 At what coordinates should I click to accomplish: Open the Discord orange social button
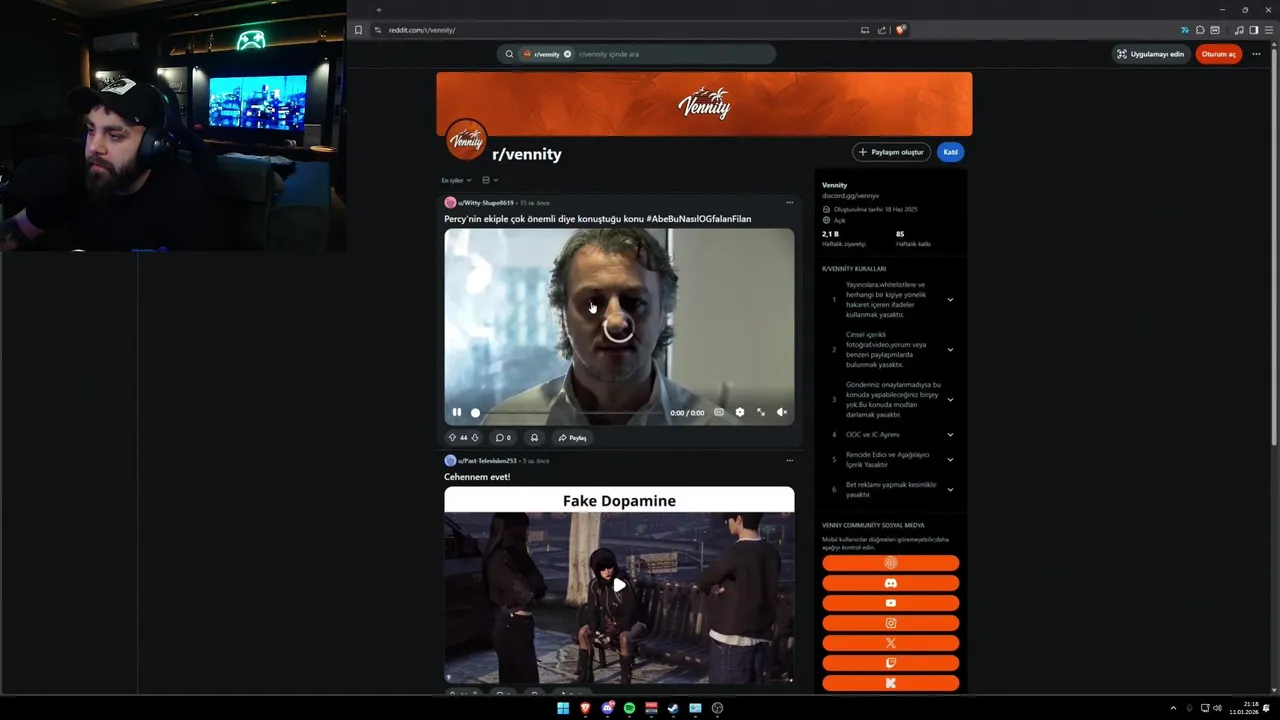click(890, 583)
